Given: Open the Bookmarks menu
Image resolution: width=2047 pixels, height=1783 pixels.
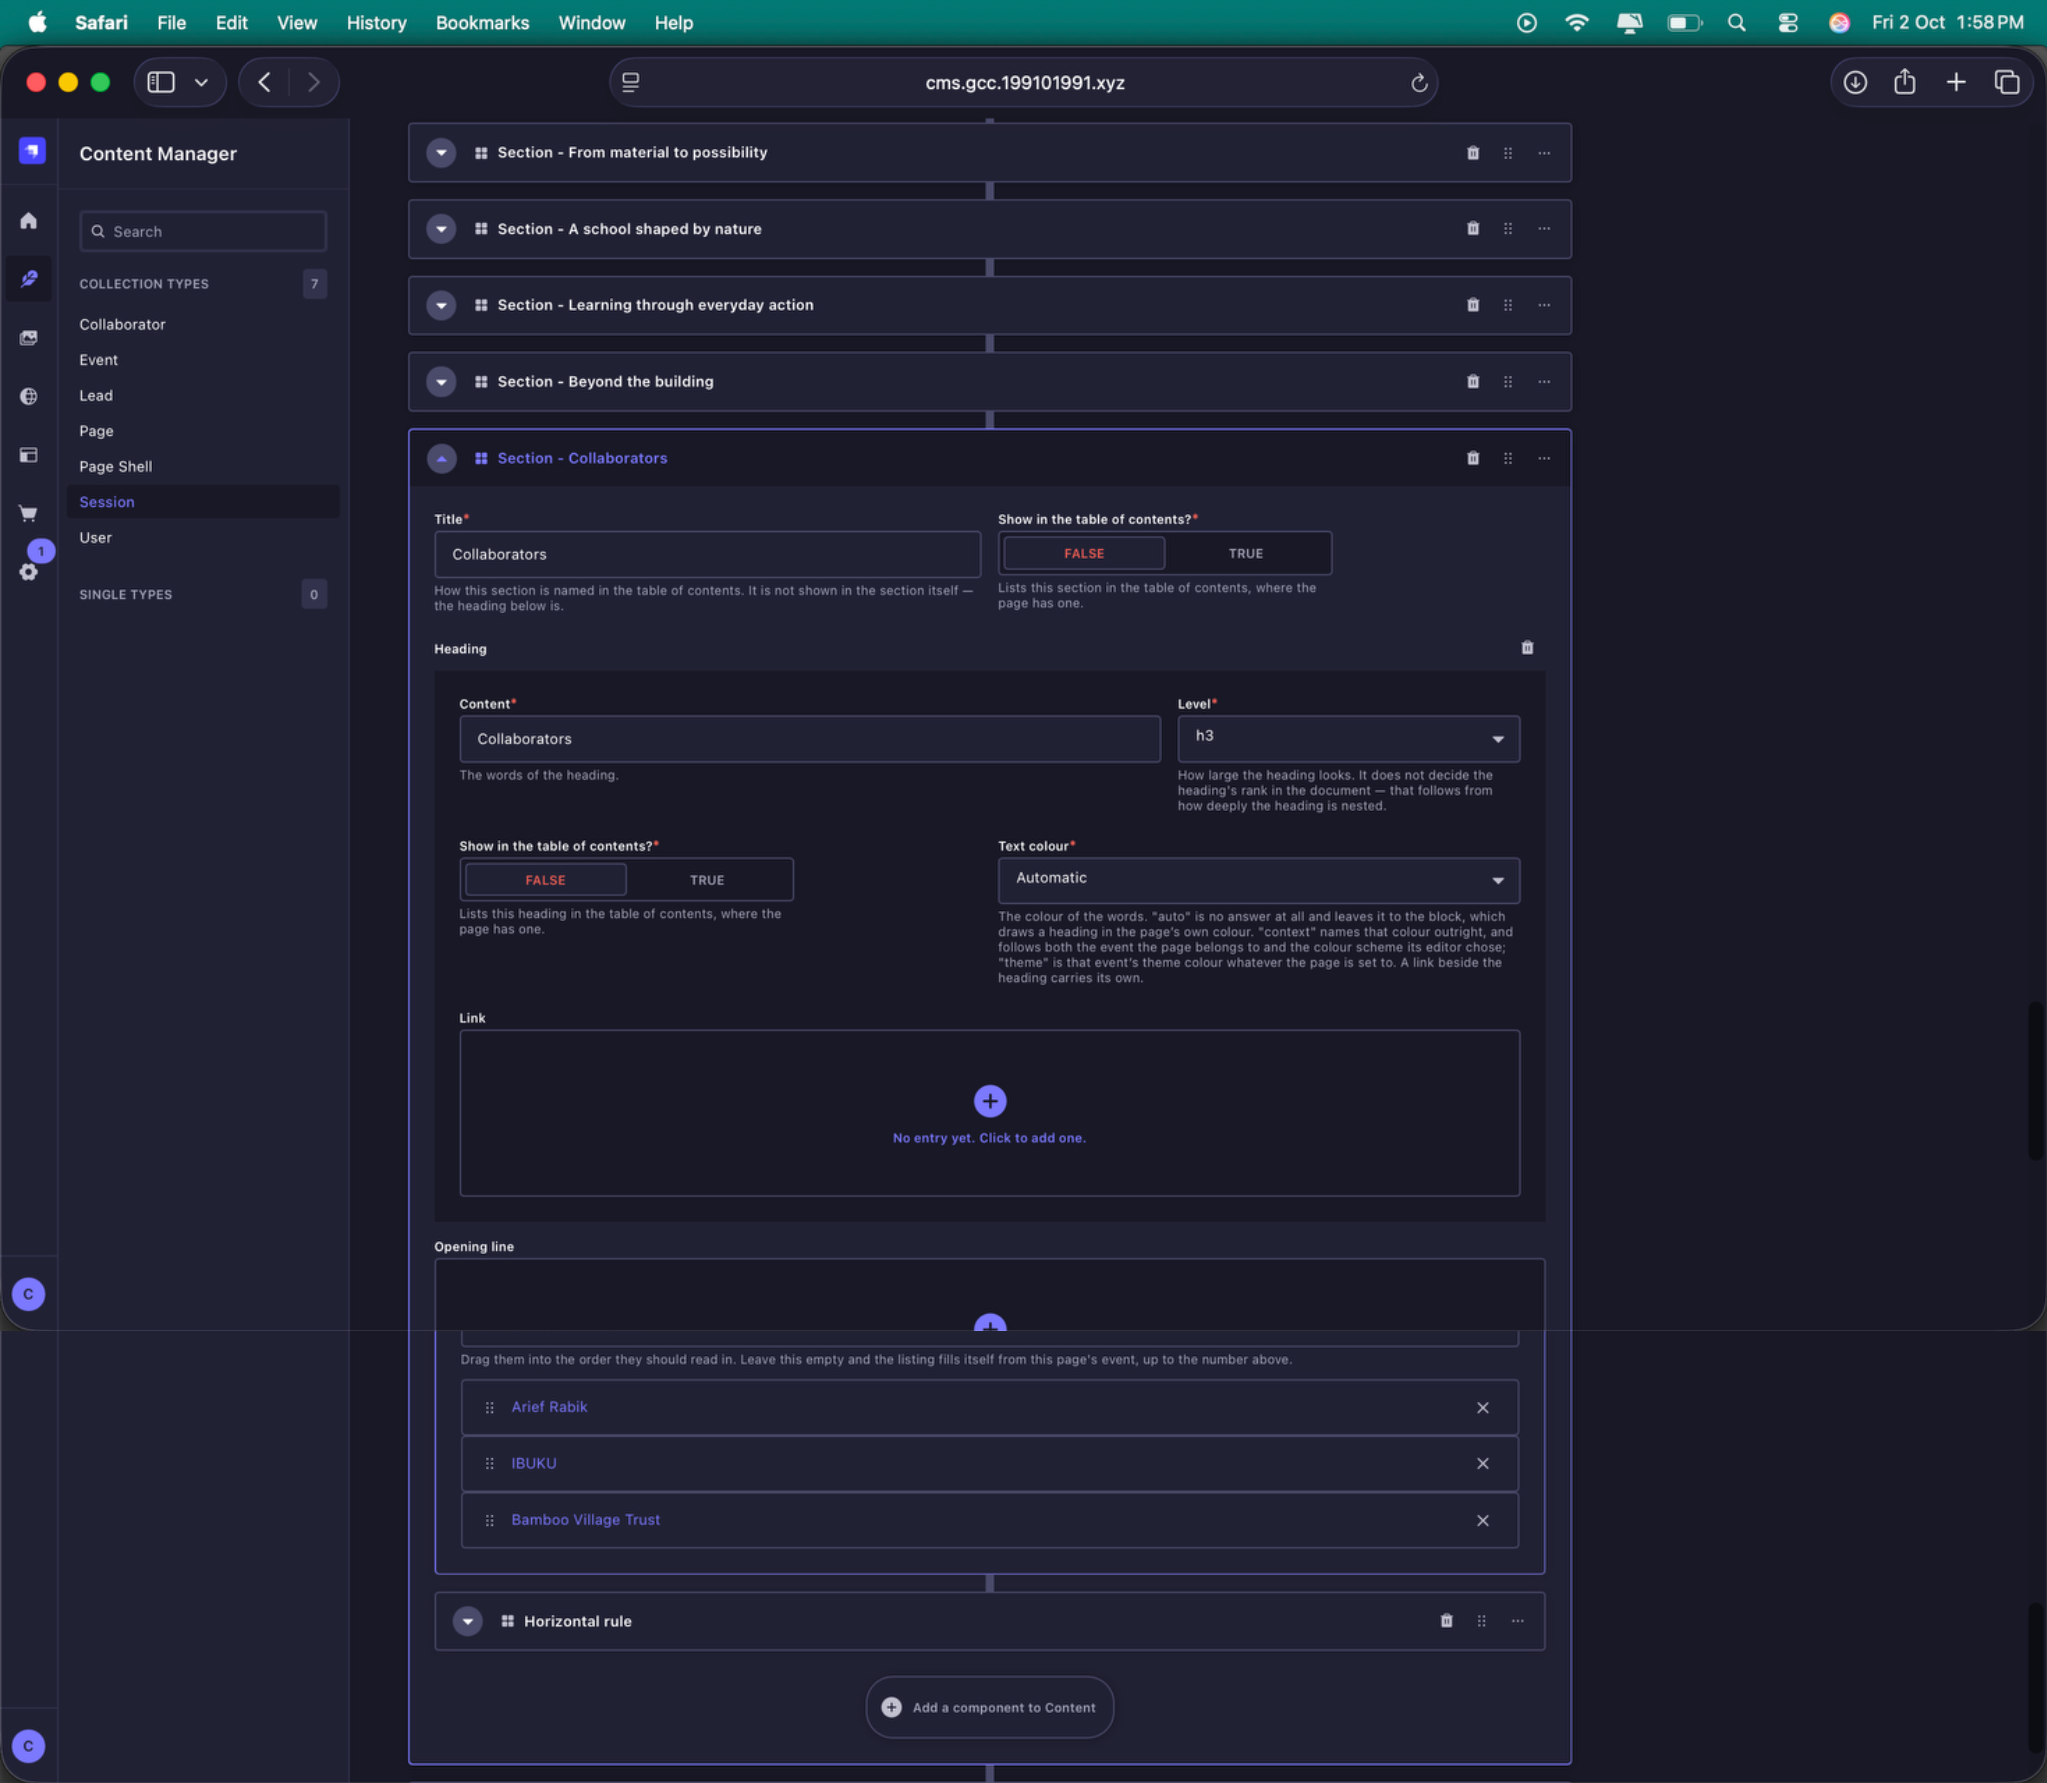Looking at the screenshot, I should pyautogui.click(x=482, y=22).
